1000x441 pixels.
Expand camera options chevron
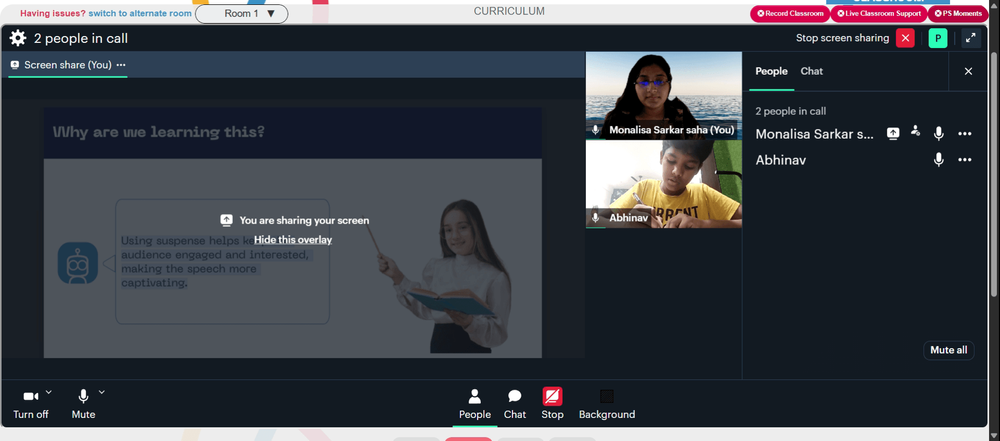(49, 392)
